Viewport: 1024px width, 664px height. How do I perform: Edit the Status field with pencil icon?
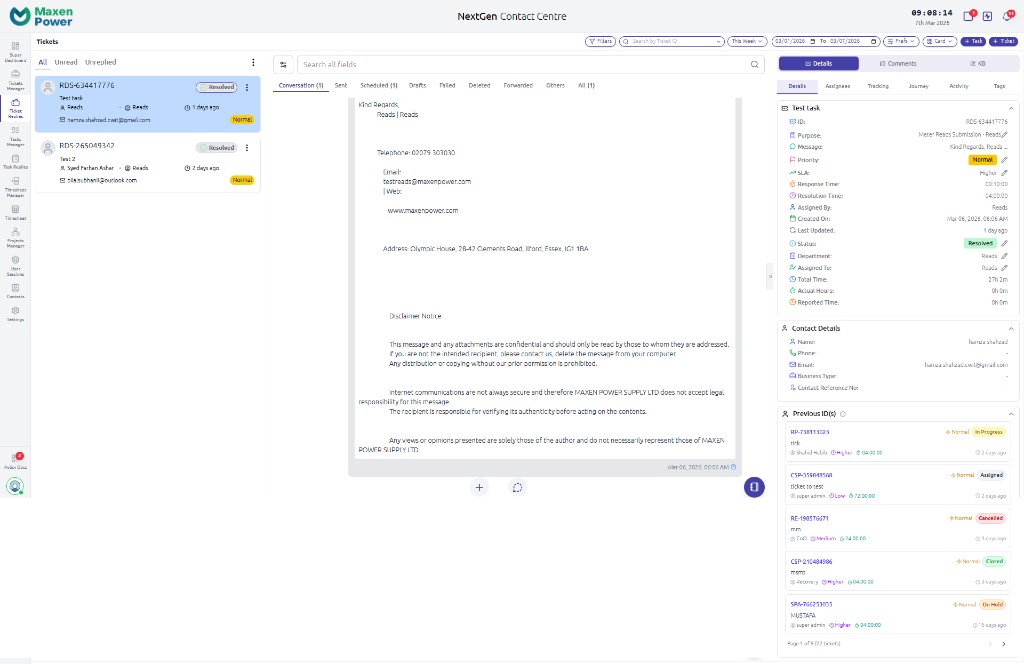pyautogui.click(x=1004, y=243)
